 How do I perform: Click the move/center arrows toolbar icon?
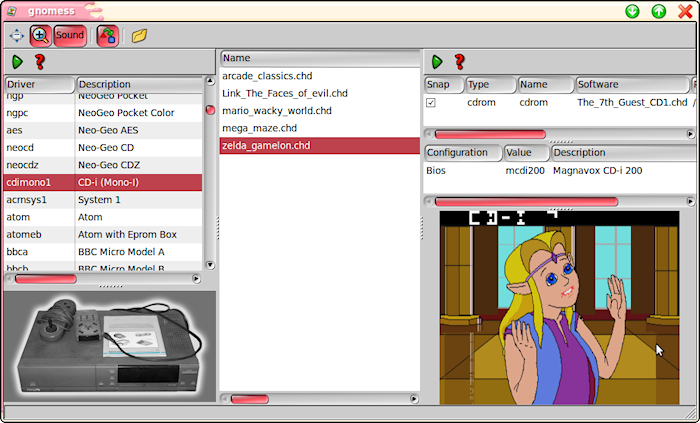(17, 35)
